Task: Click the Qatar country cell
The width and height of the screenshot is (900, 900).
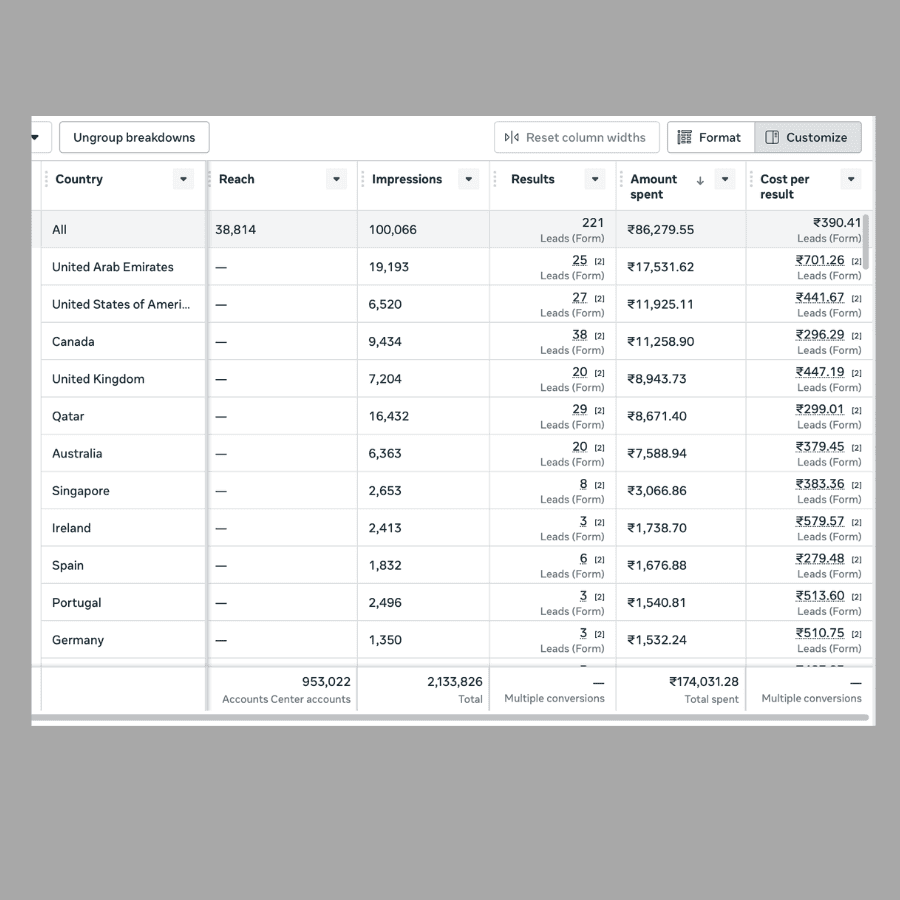Action: (x=123, y=416)
